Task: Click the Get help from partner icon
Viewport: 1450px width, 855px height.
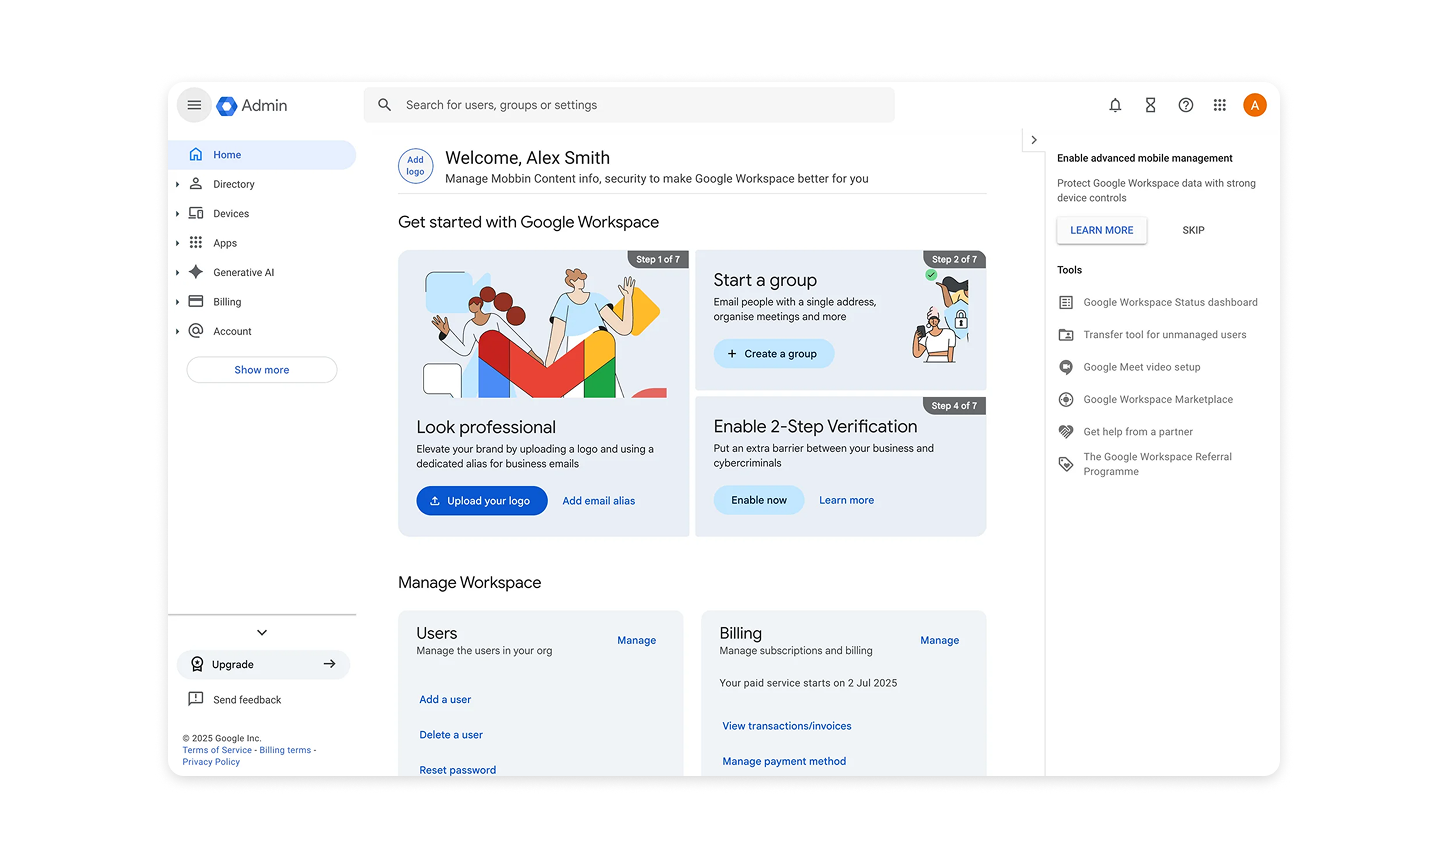Action: [x=1066, y=432]
